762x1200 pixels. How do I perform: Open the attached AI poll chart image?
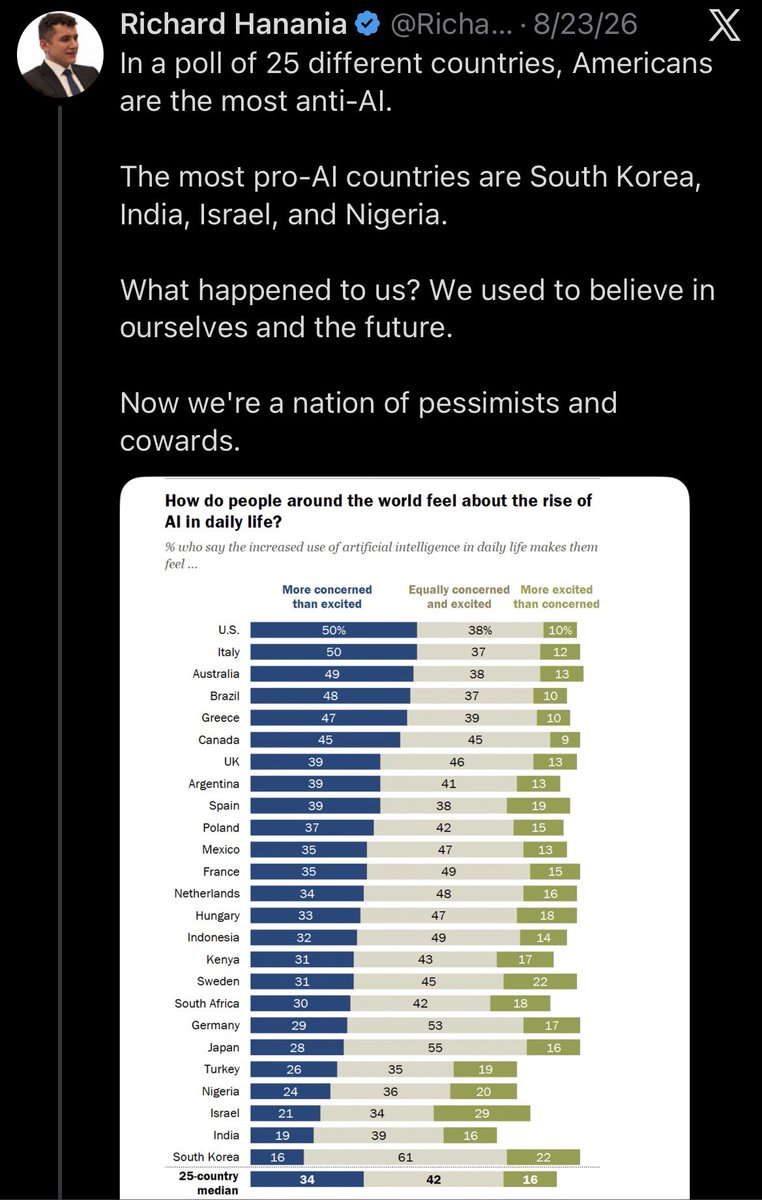point(405,839)
